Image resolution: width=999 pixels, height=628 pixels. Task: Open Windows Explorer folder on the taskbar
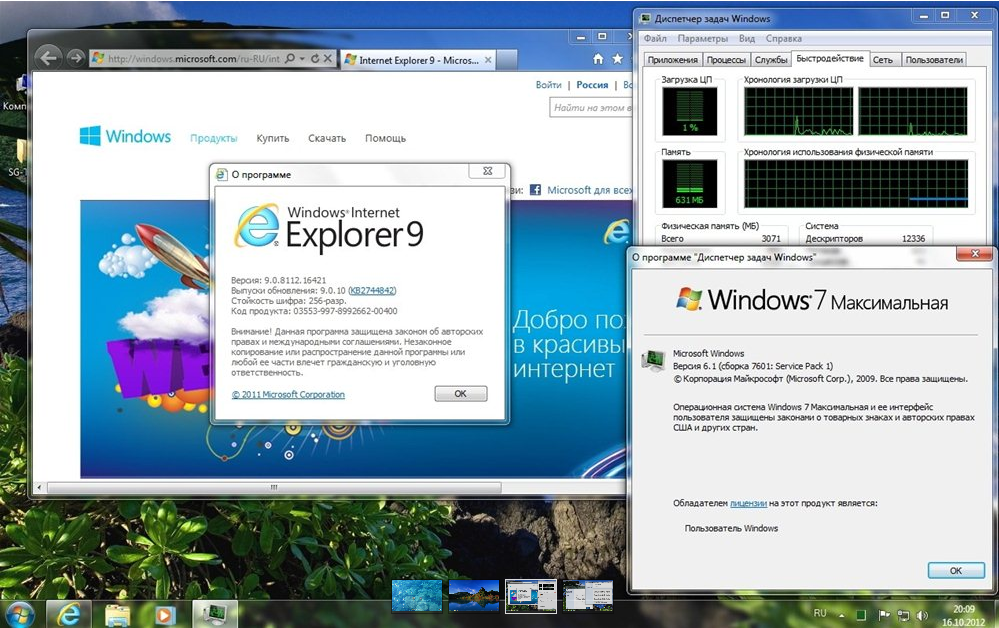click(x=117, y=614)
